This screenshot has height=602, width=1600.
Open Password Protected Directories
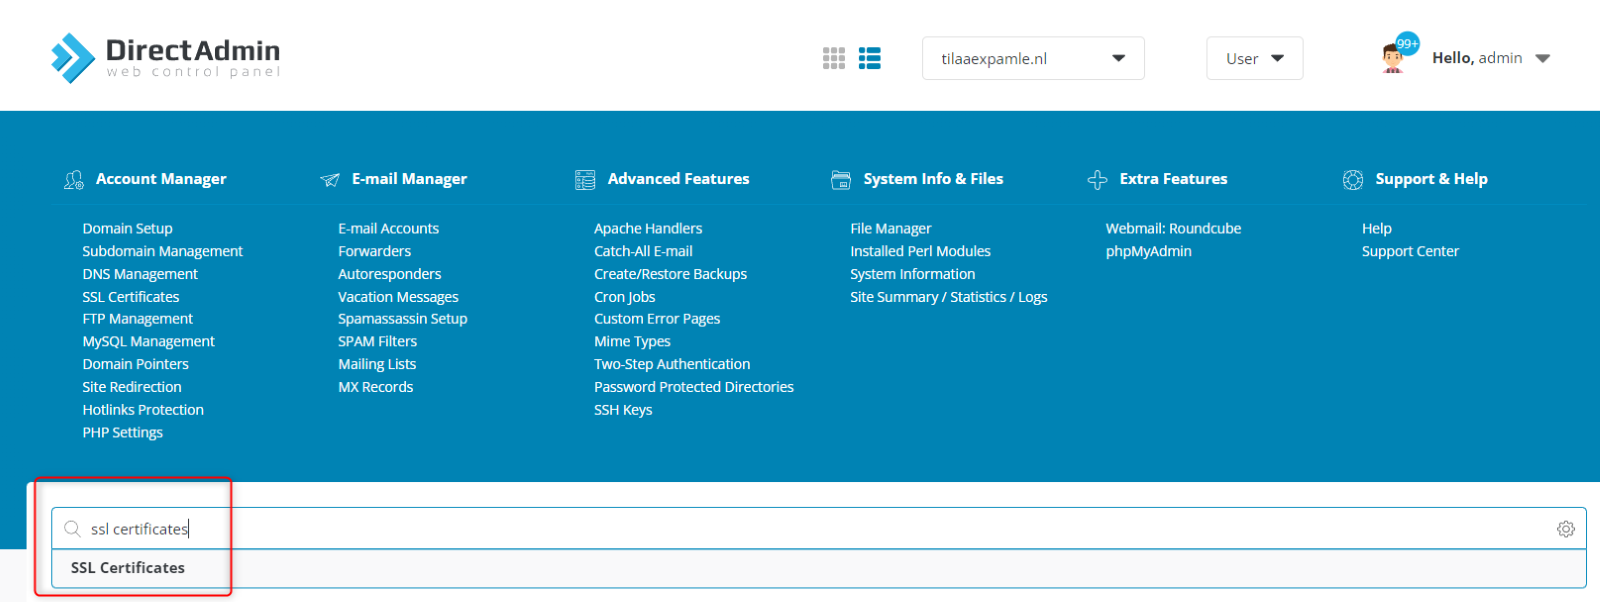(694, 387)
